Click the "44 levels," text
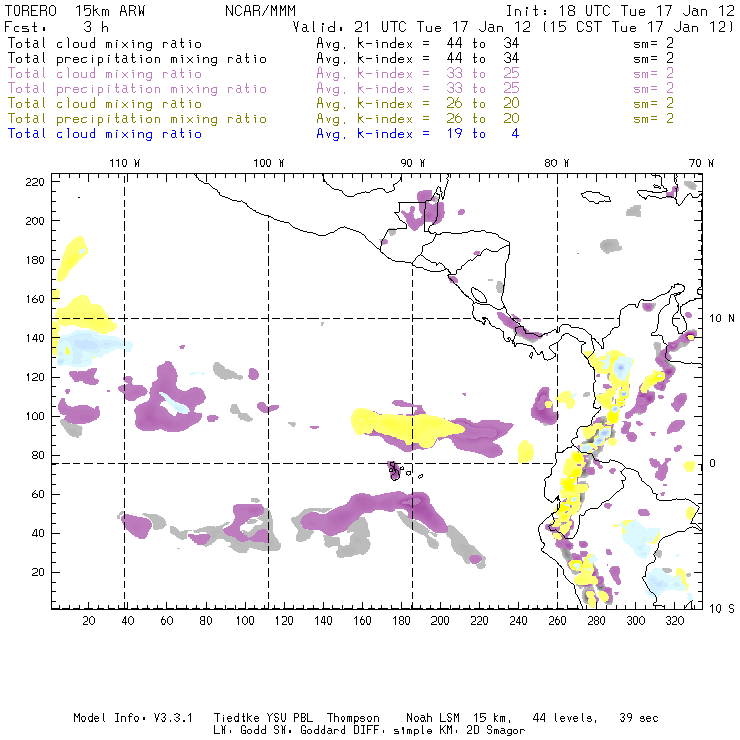Viewport: 740px width, 740px height. click(565, 718)
